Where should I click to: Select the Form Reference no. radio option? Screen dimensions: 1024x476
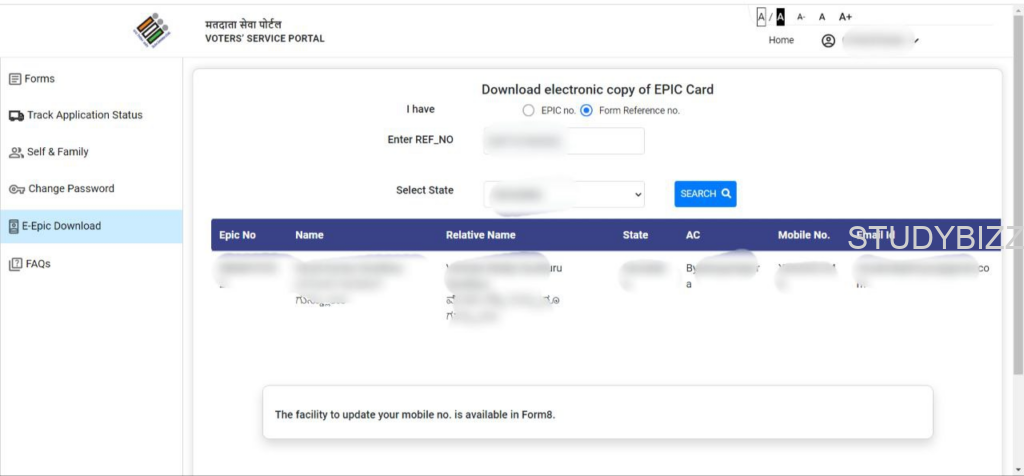coord(586,111)
